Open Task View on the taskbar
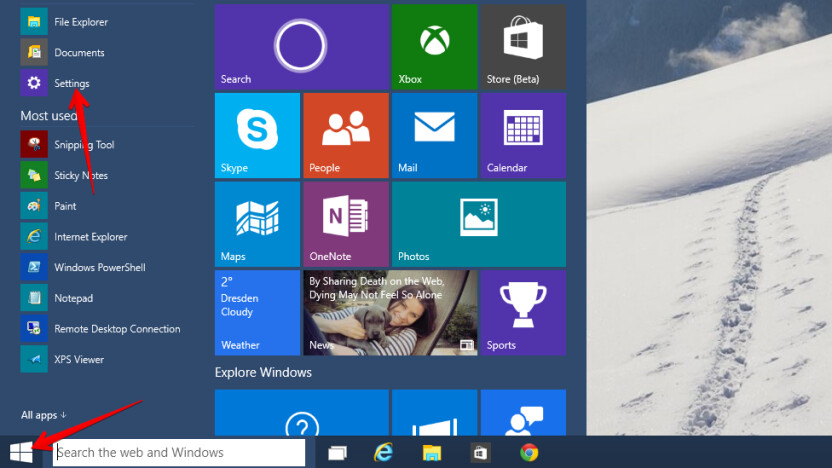The height and width of the screenshot is (468, 832). point(337,453)
